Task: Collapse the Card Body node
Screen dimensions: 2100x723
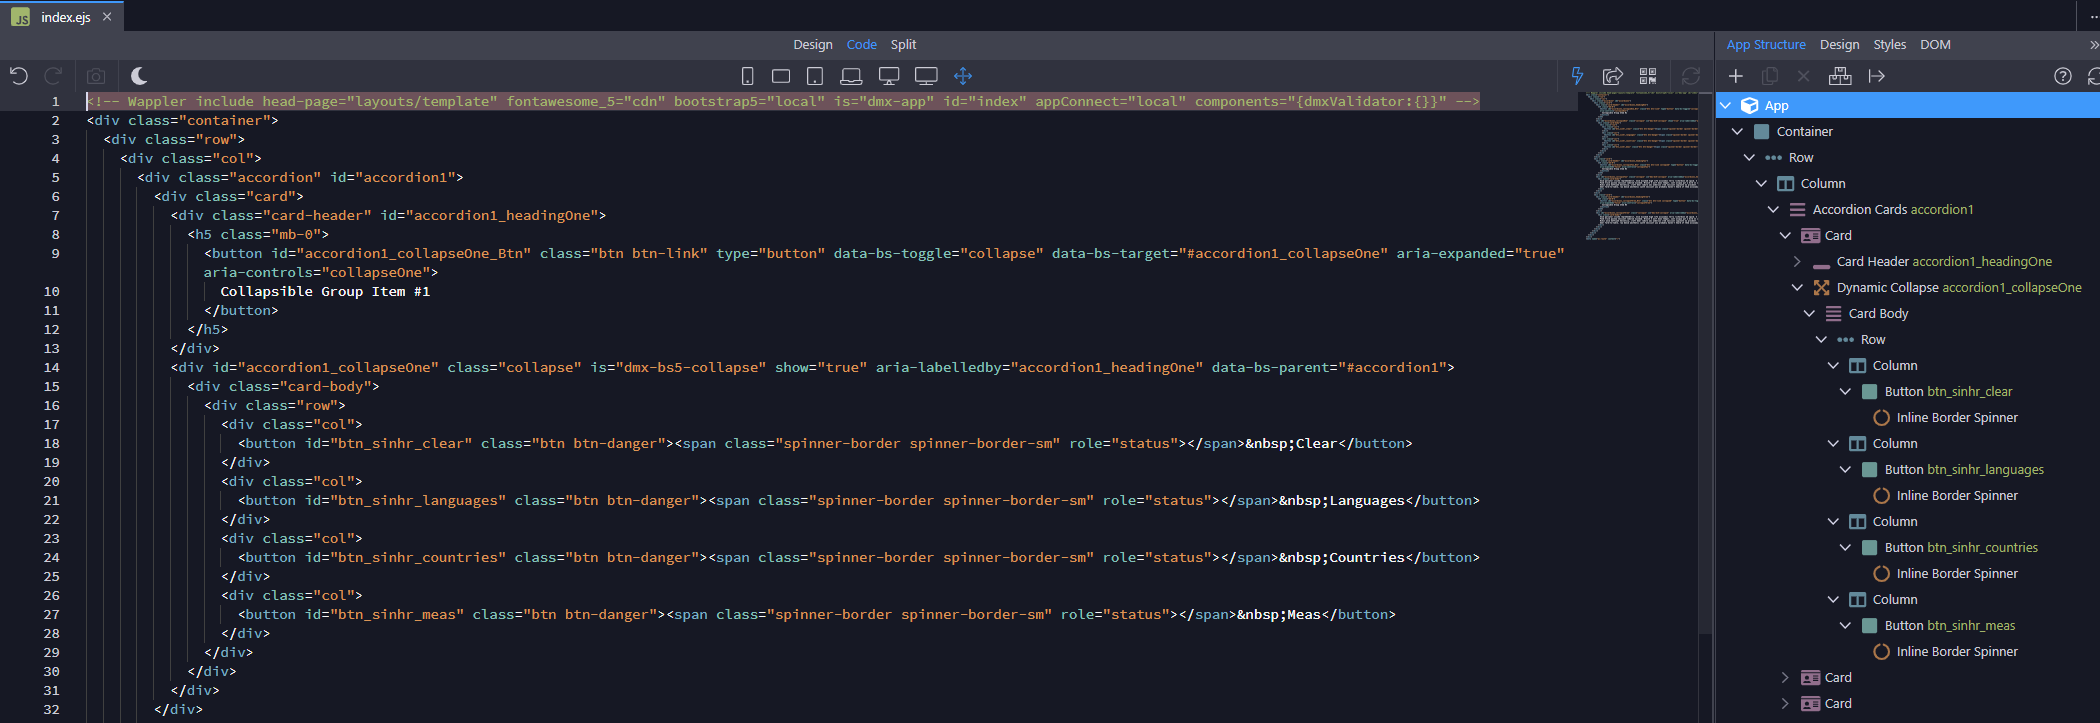Action: tap(1810, 314)
